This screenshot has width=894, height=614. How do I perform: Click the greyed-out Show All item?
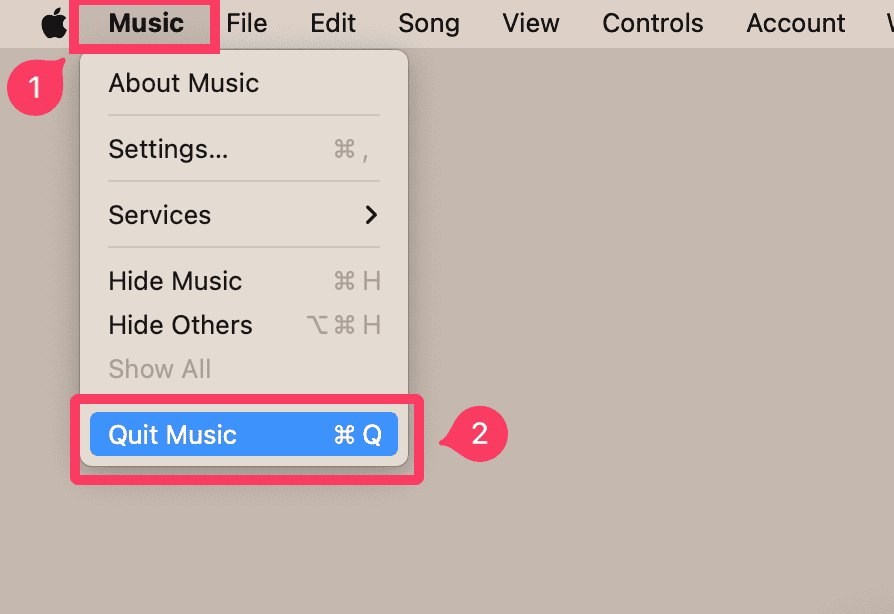(160, 369)
